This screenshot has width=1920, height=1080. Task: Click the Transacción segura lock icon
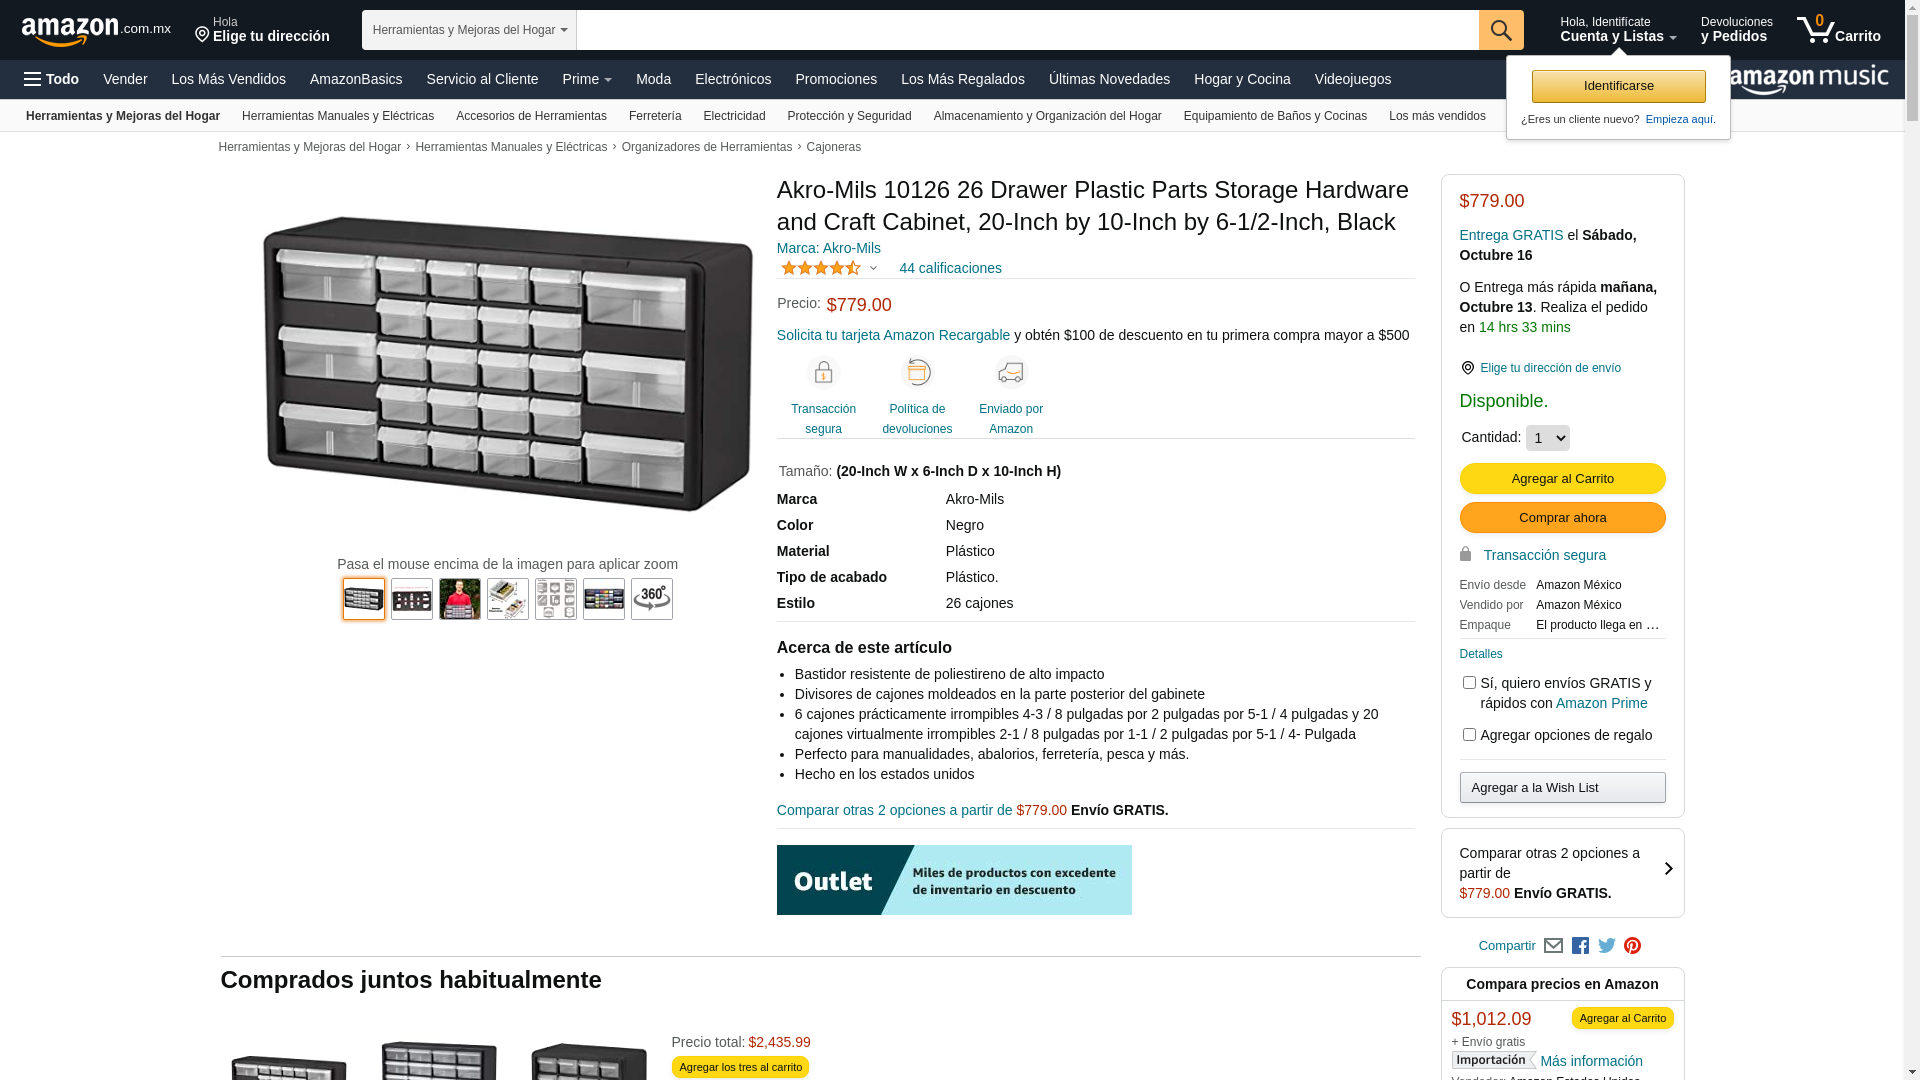click(x=823, y=373)
